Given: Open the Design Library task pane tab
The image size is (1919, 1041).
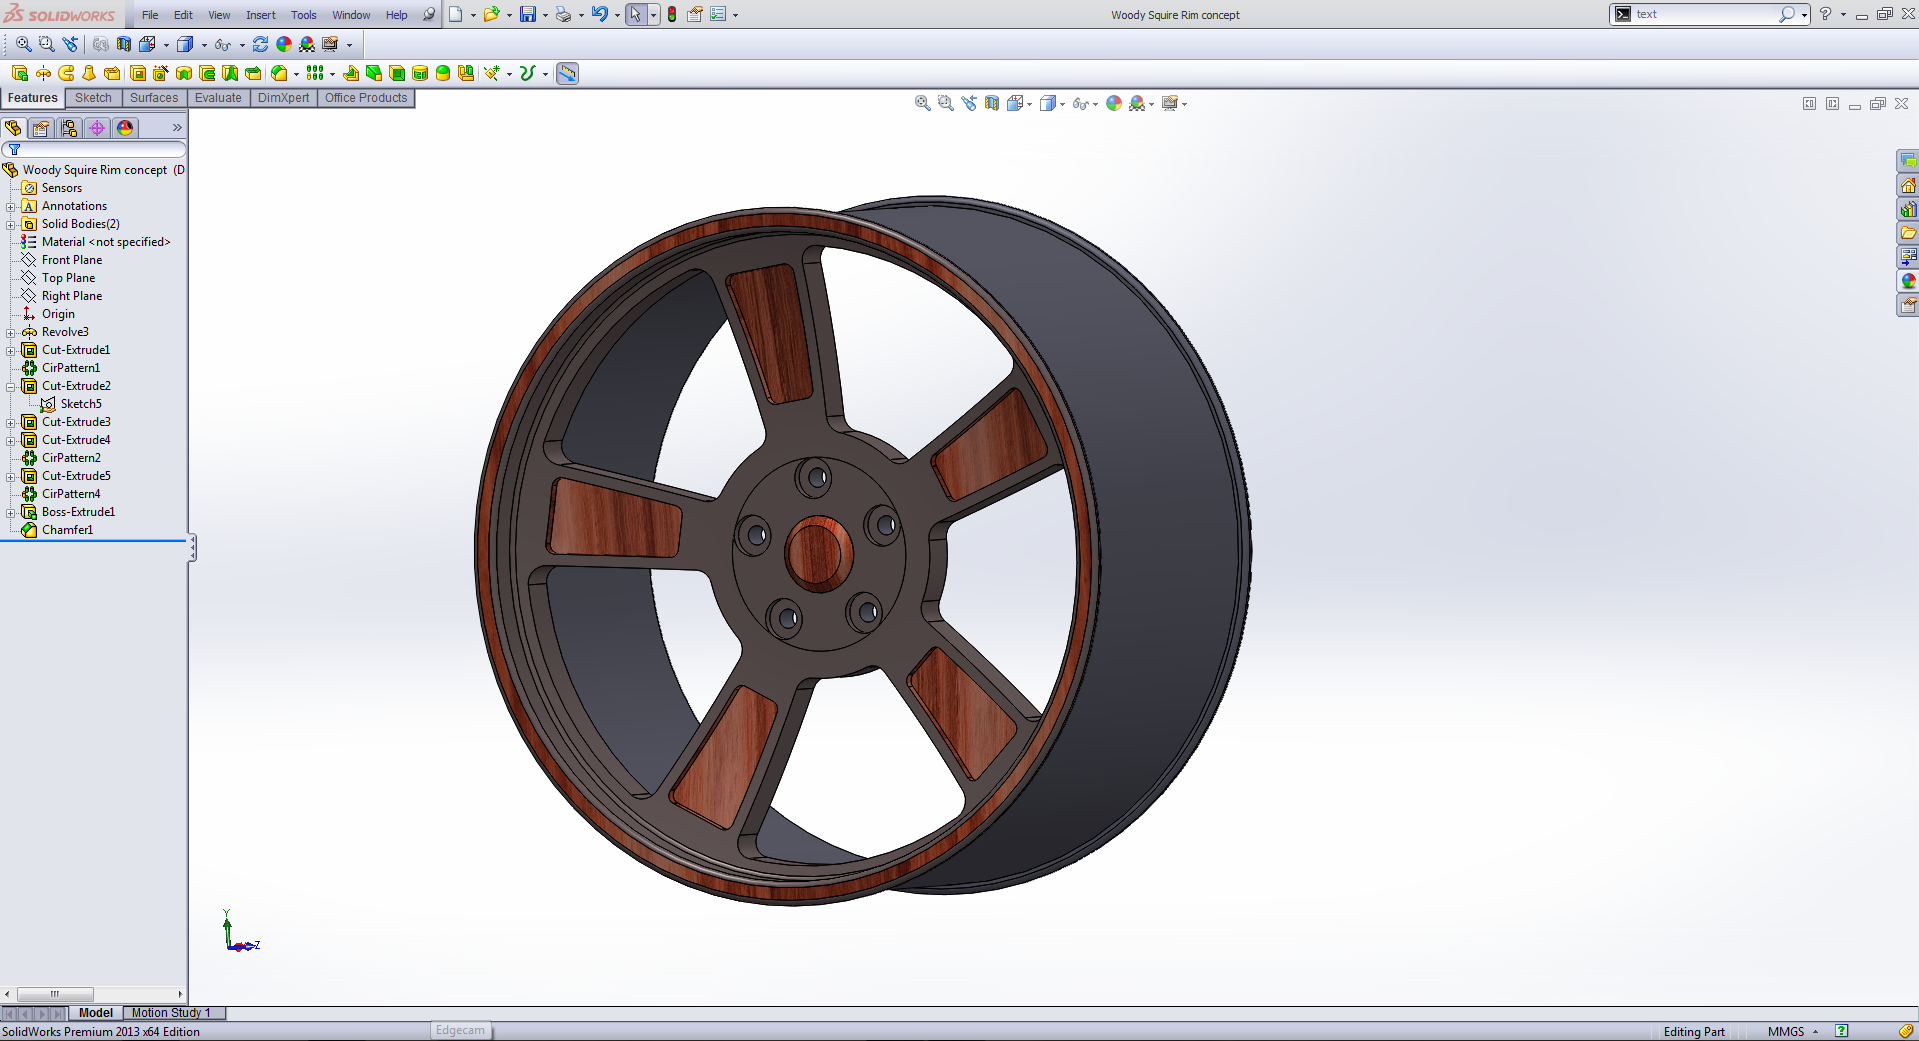Looking at the screenshot, I should (x=1908, y=209).
